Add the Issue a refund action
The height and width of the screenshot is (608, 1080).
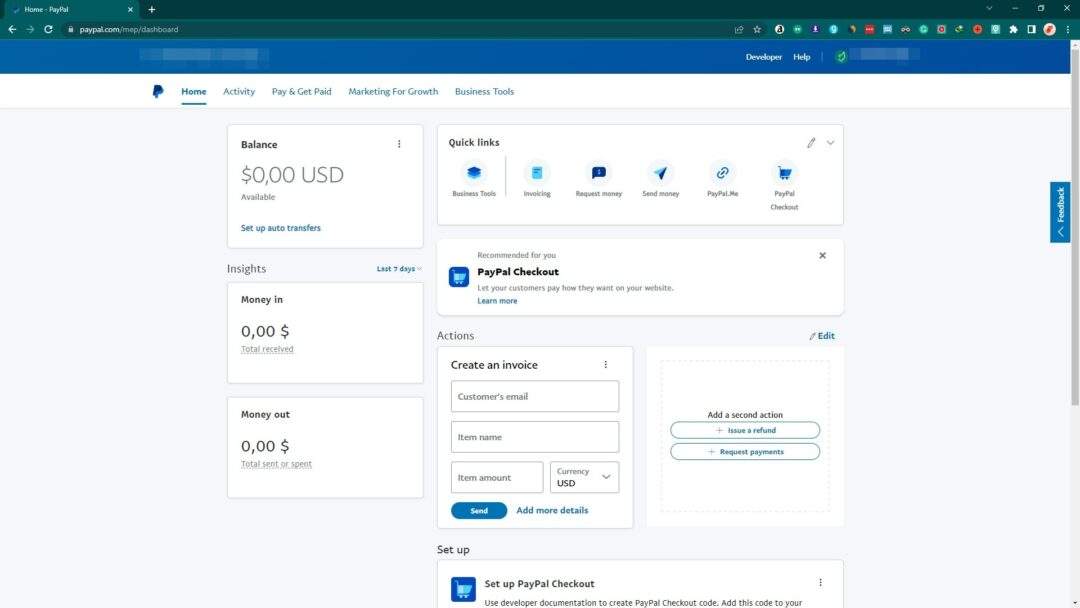[745, 430]
